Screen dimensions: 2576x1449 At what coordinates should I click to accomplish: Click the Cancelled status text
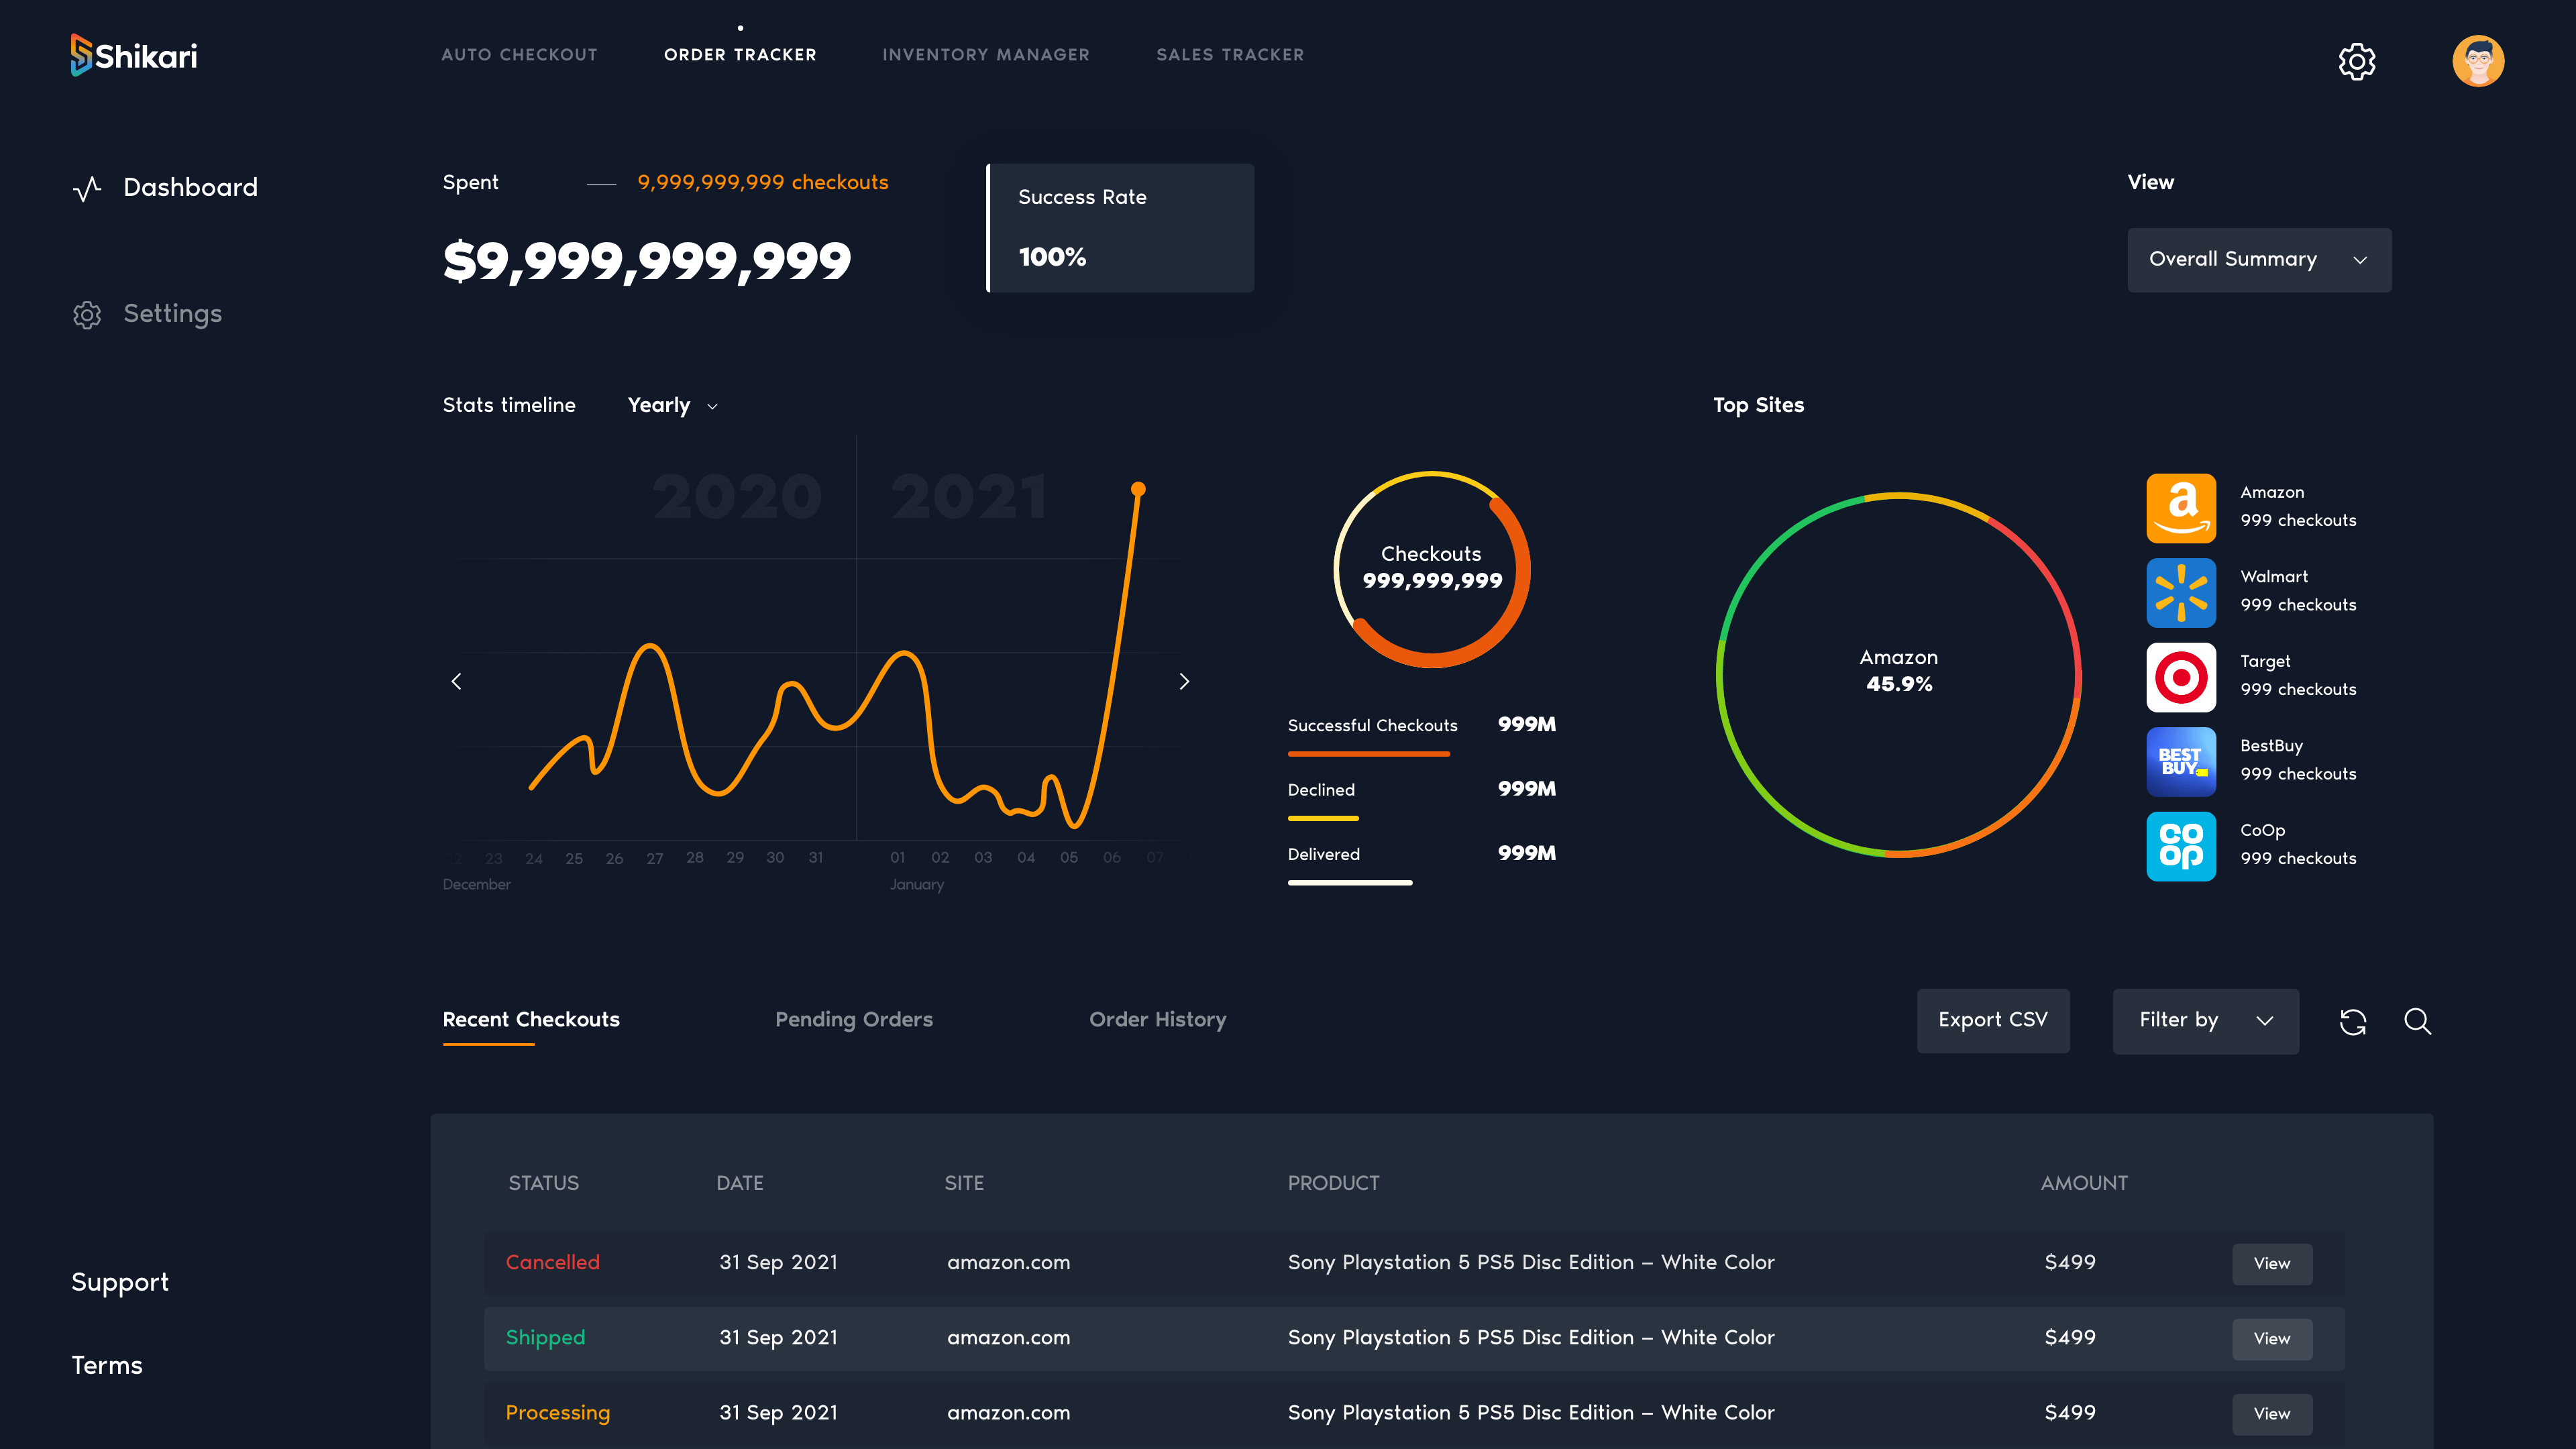552,1263
